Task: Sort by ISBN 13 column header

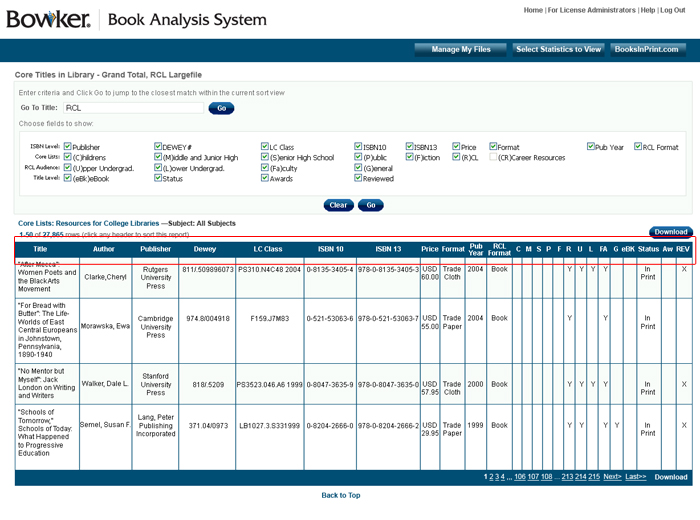Action: point(388,249)
